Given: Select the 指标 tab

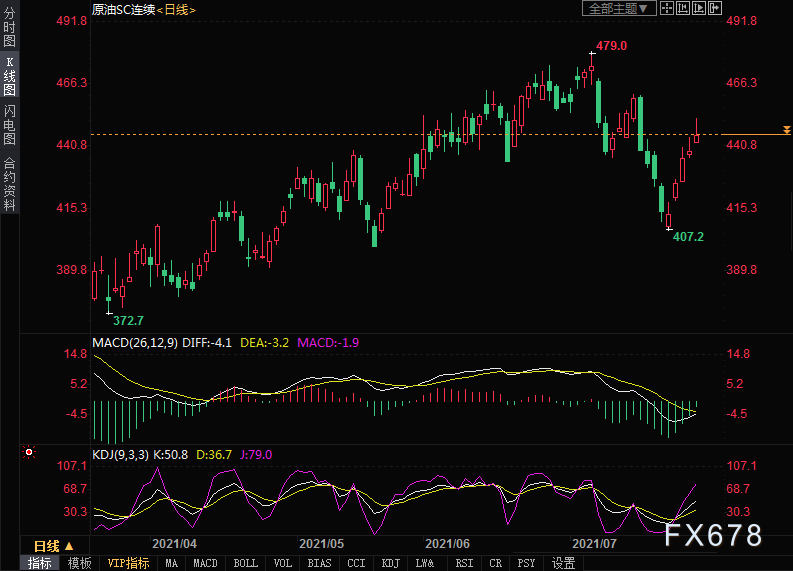Looking at the screenshot, I should pos(39,563).
